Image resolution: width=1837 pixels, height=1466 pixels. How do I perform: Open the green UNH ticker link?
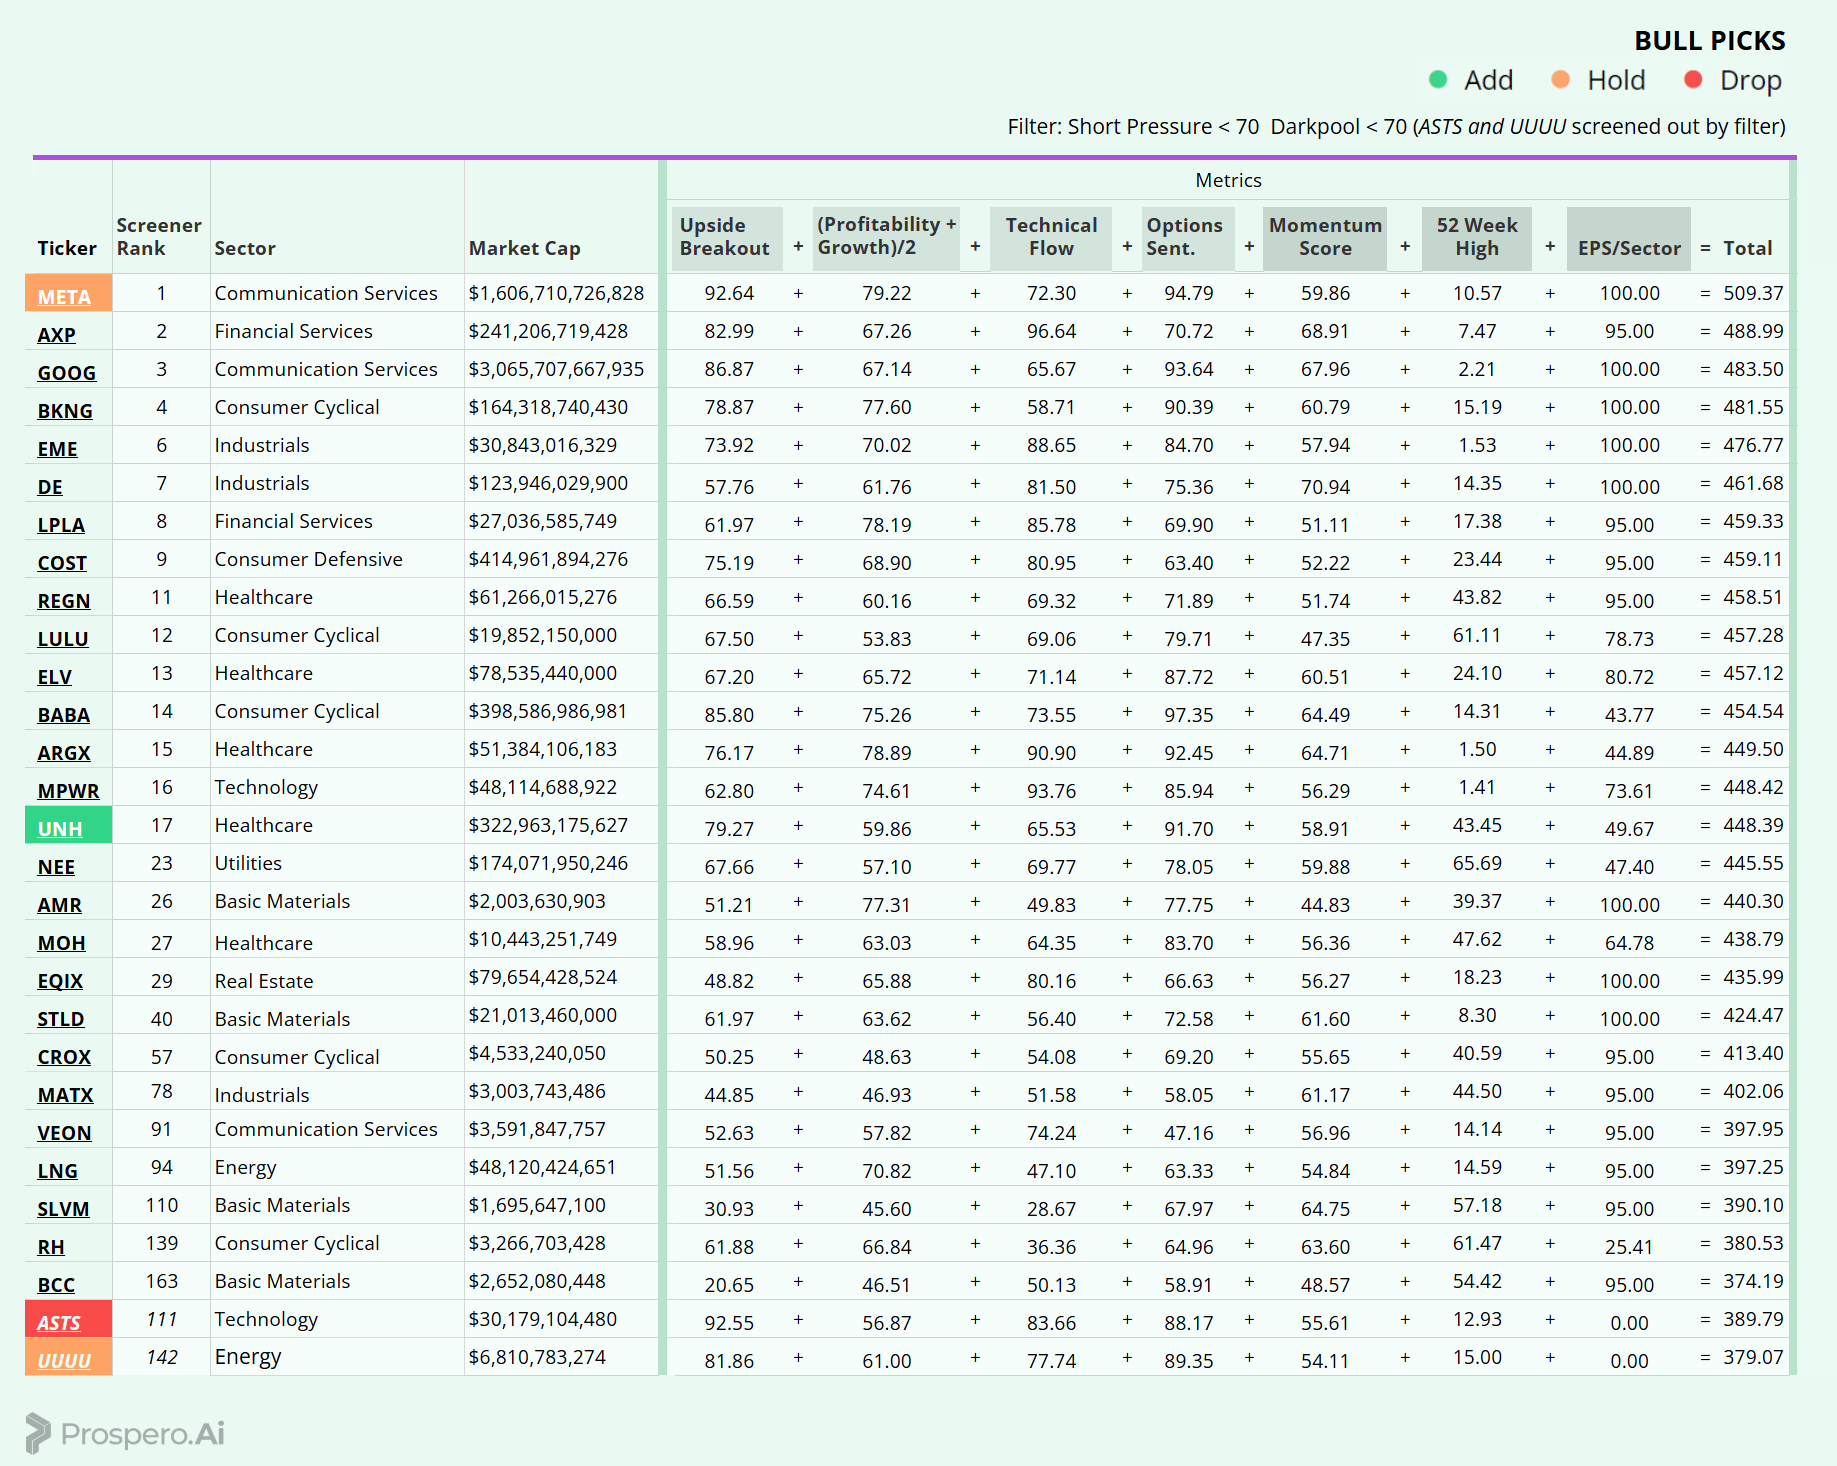point(60,829)
